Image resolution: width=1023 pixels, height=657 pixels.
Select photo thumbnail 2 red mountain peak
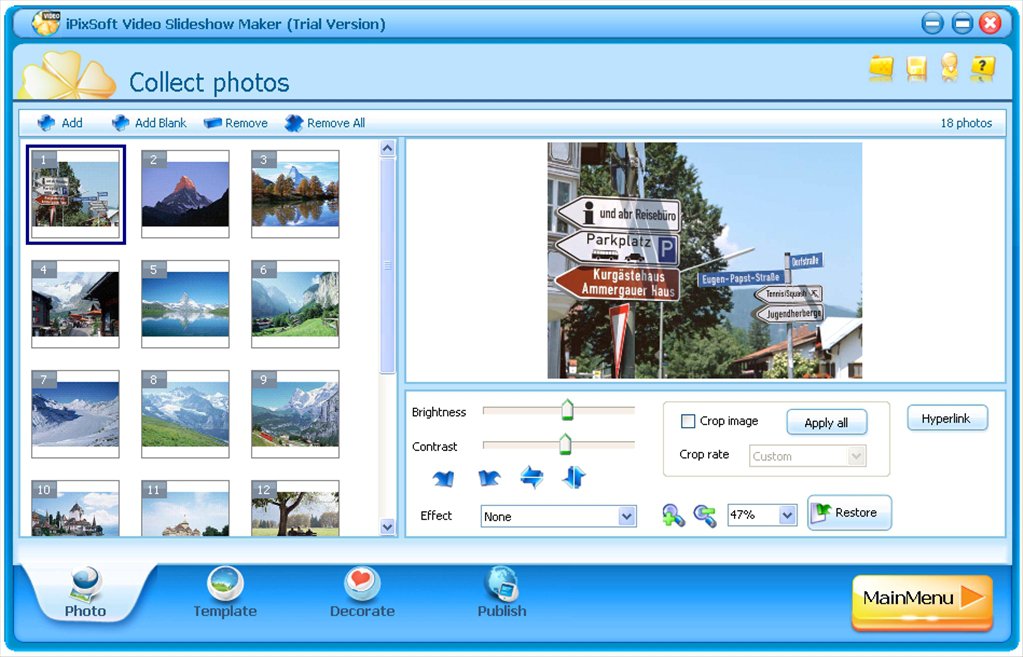[x=185, y=194]
